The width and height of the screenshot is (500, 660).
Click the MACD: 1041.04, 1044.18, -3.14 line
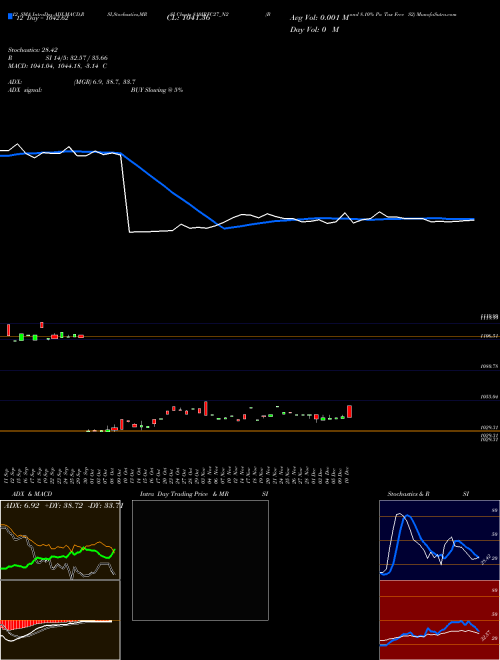coord(57,66)
